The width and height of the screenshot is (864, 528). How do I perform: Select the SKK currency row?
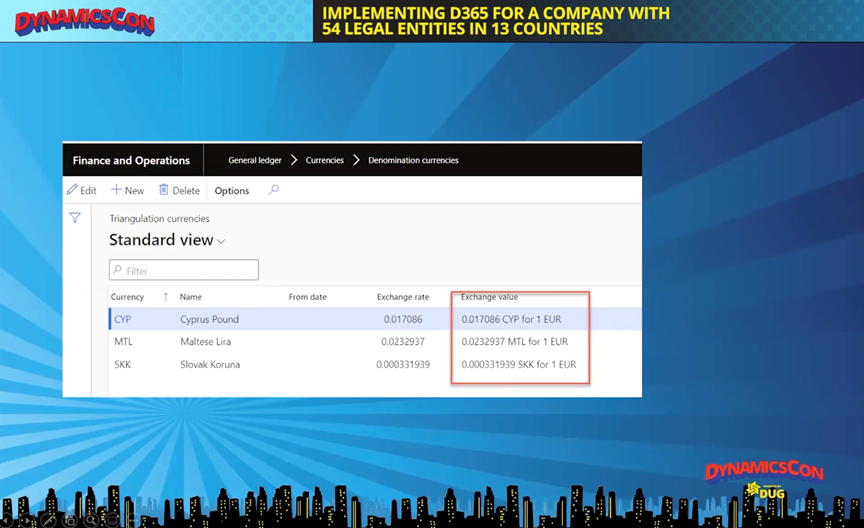click(123, 365)
